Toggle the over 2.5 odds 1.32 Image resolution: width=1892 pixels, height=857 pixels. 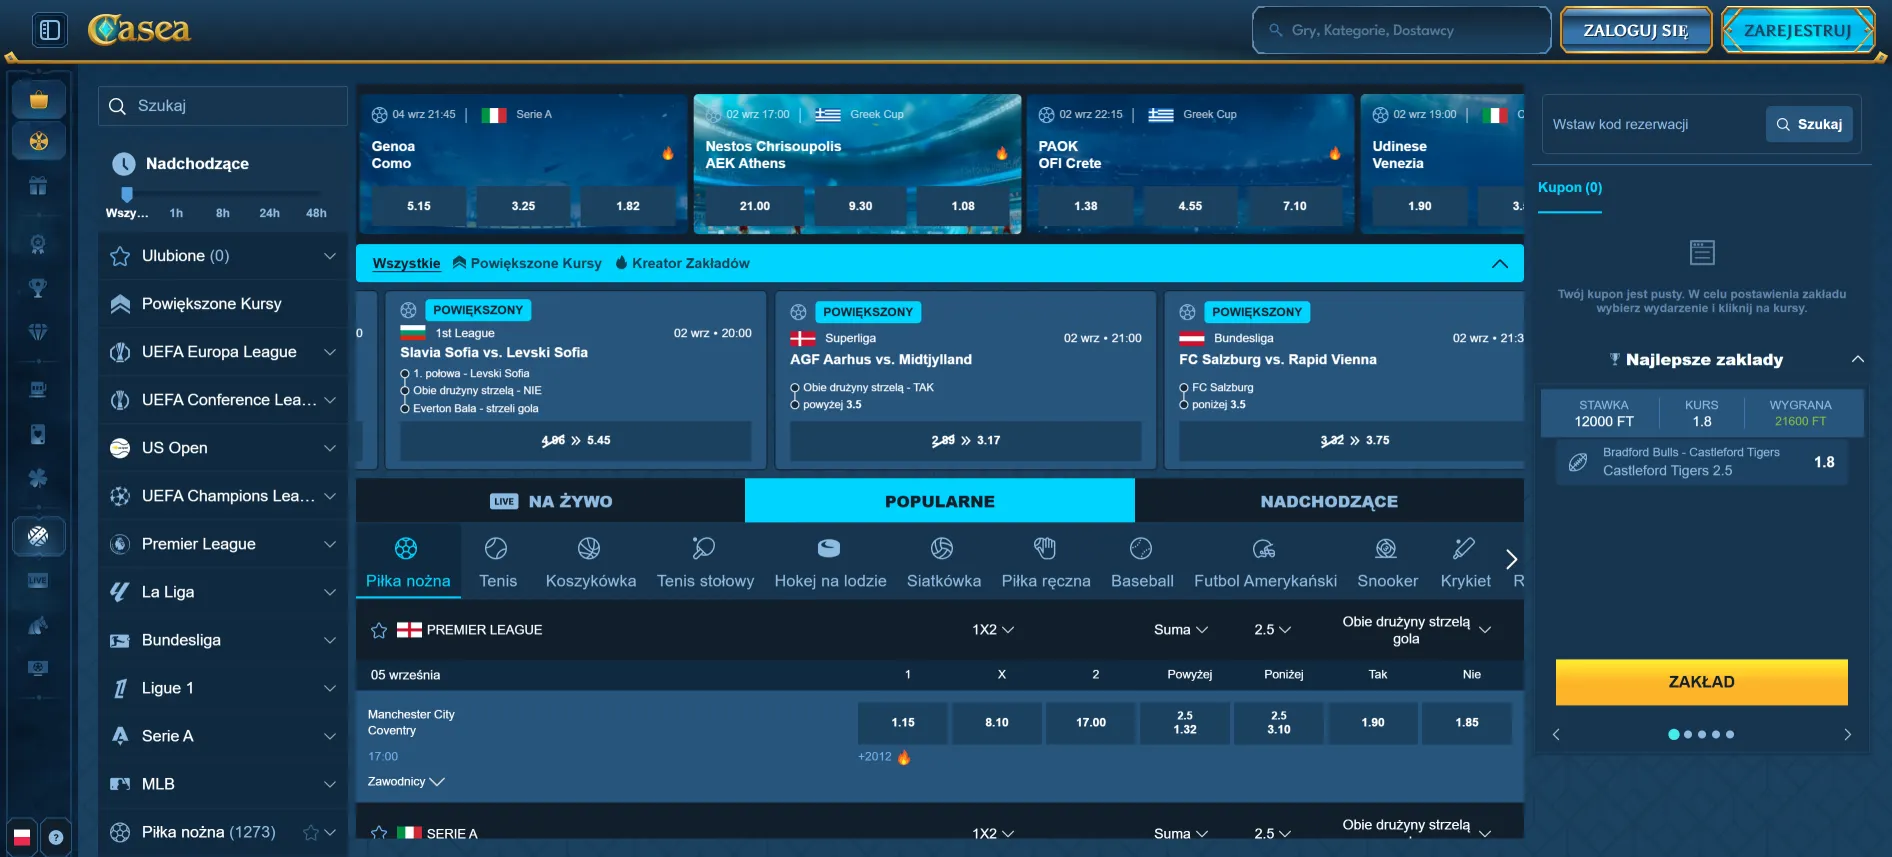click(x=1185, y=722)
